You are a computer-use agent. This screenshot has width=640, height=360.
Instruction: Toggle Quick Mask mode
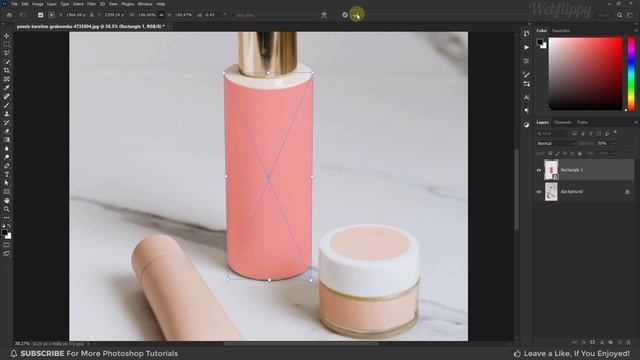pos(7,245)
